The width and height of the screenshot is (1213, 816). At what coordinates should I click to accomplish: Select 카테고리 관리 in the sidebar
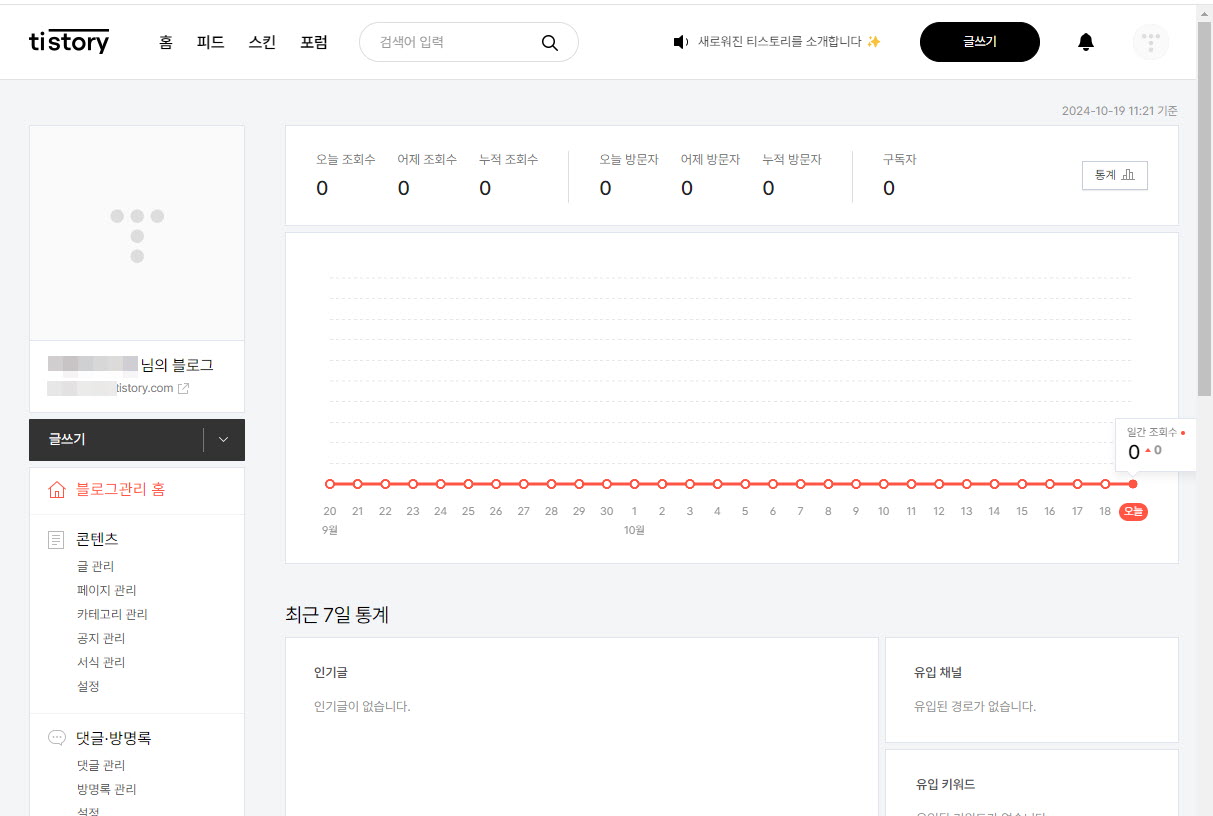pos(111,613)
